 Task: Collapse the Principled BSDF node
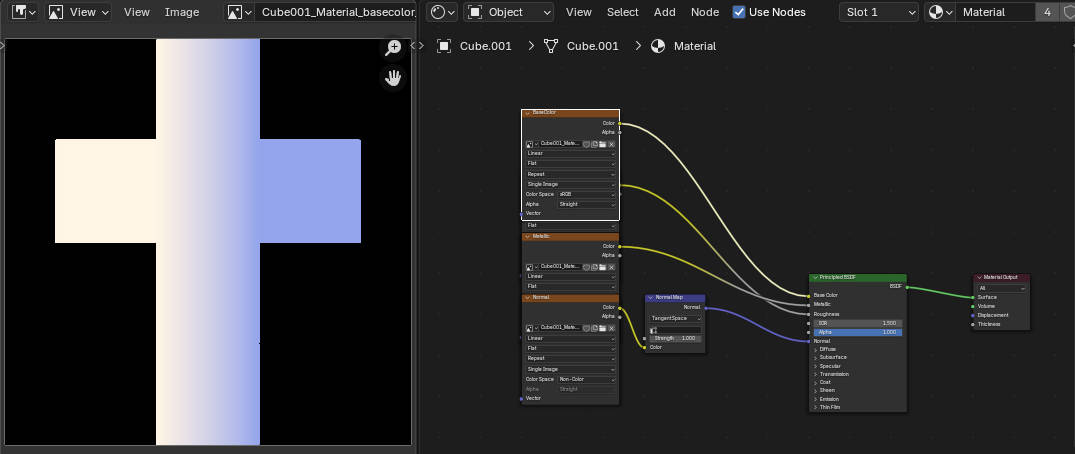(x=815, y=278)
